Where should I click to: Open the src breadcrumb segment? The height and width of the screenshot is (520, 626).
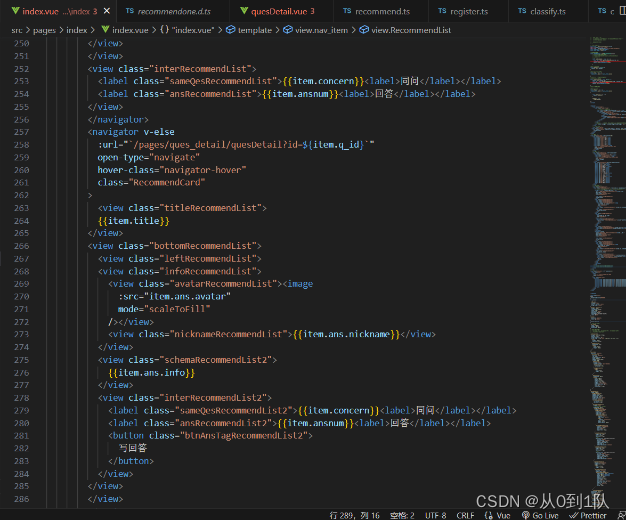click(x=17, y=30)
